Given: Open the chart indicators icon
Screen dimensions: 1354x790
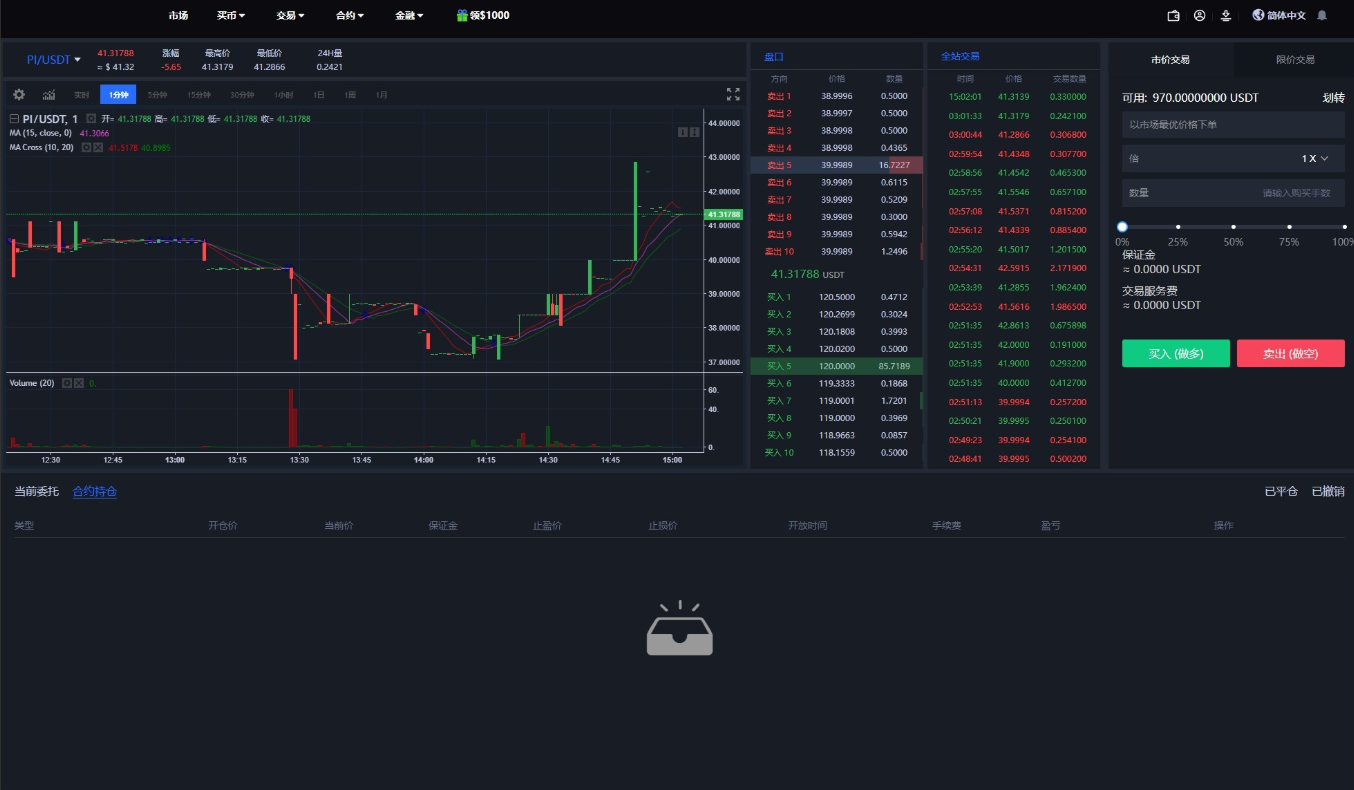Looking at the screenshot, I should click(x=49, y=95).
